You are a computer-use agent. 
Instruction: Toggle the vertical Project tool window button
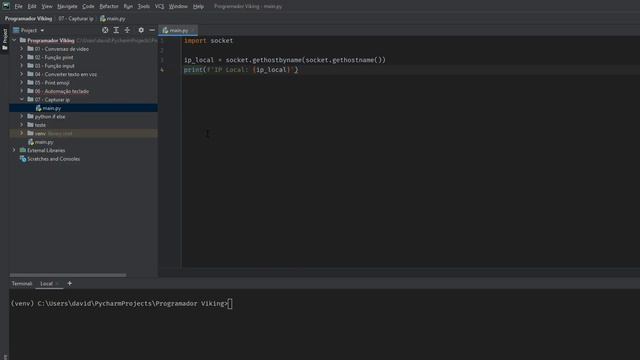click(4, 40)
